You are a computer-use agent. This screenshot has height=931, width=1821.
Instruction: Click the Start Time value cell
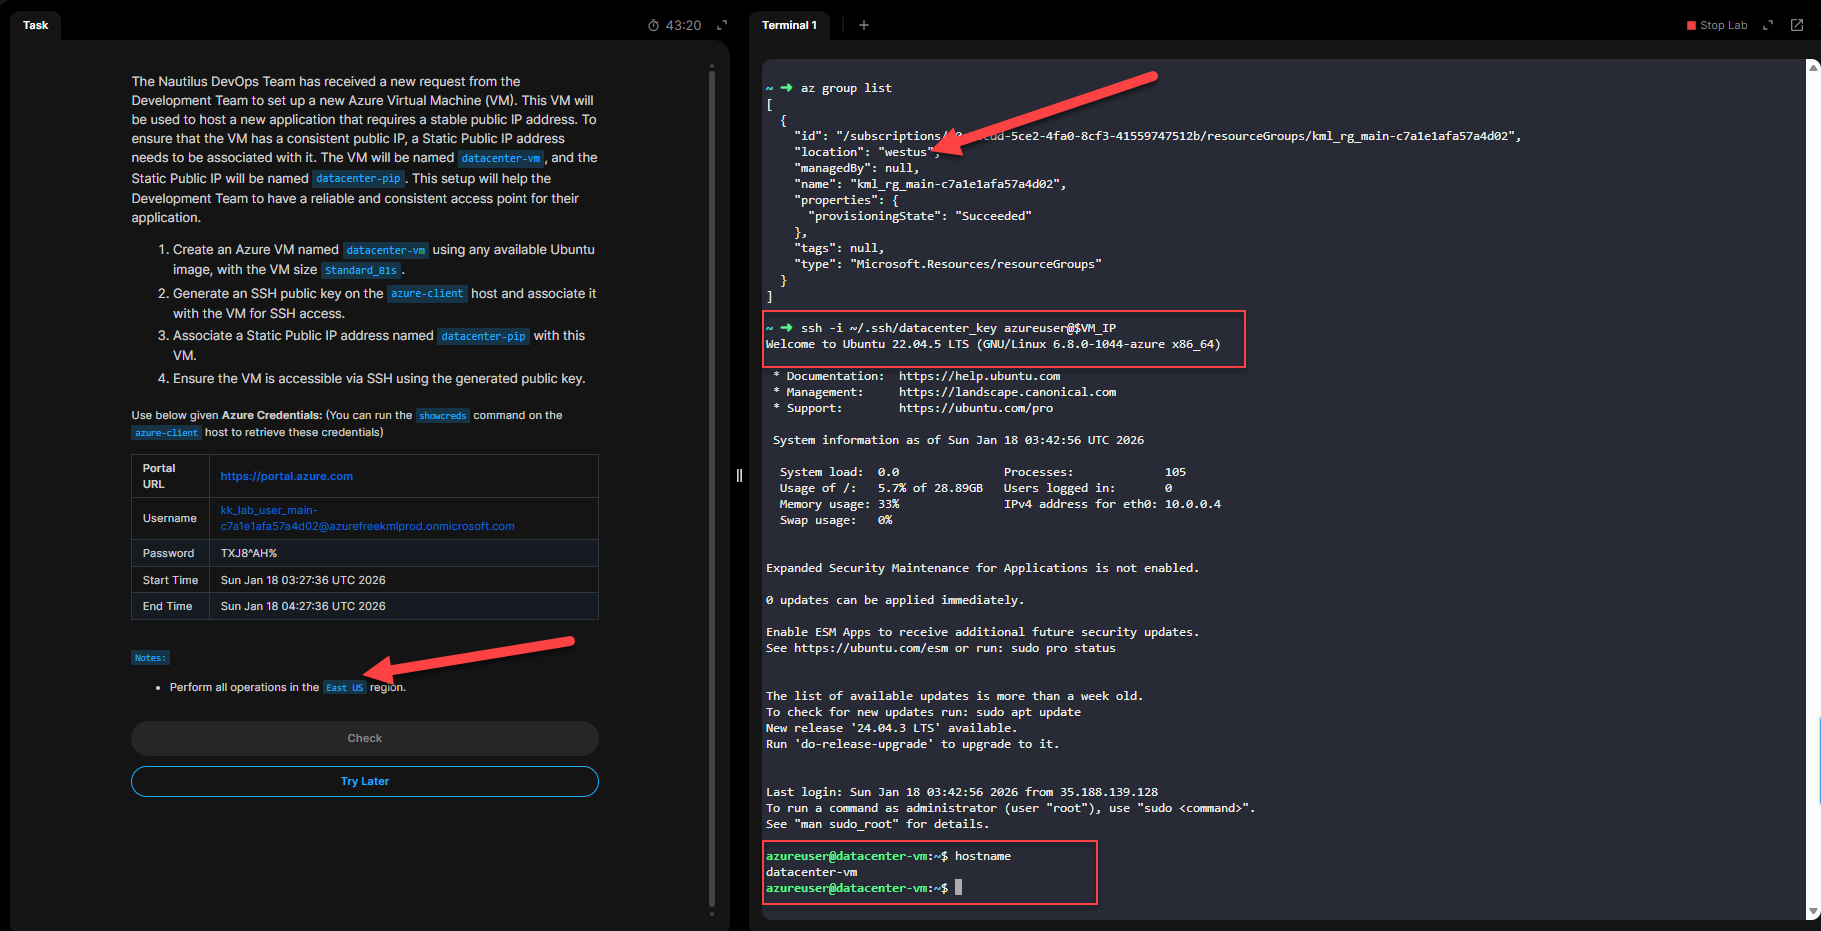coord(404,580)
